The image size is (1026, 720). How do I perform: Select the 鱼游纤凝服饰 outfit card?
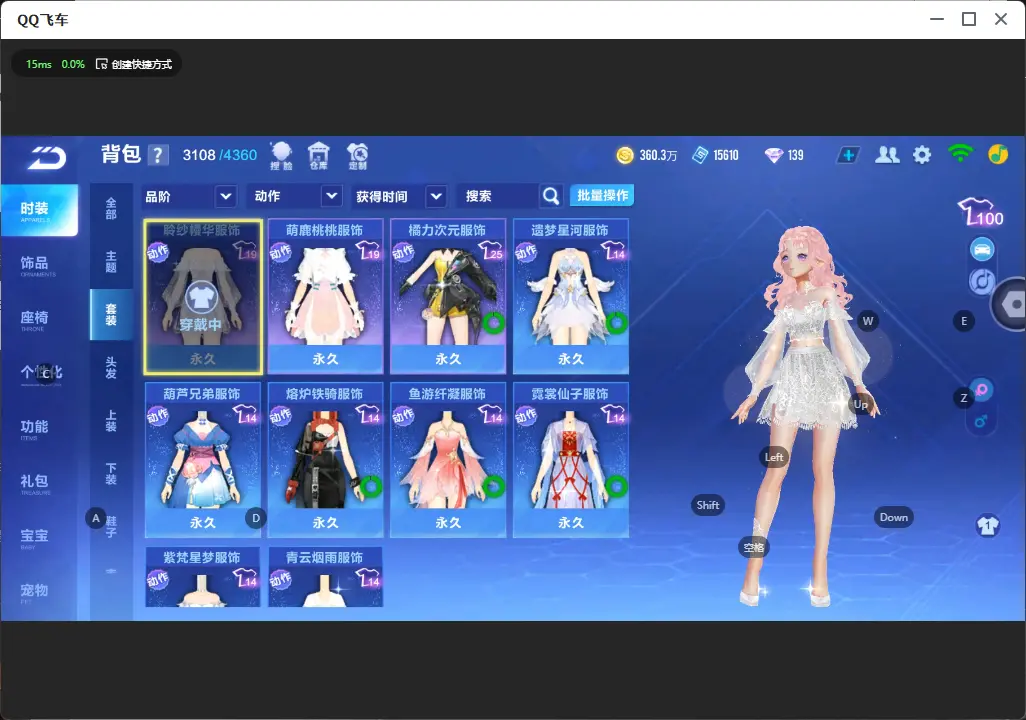[448, 460]
